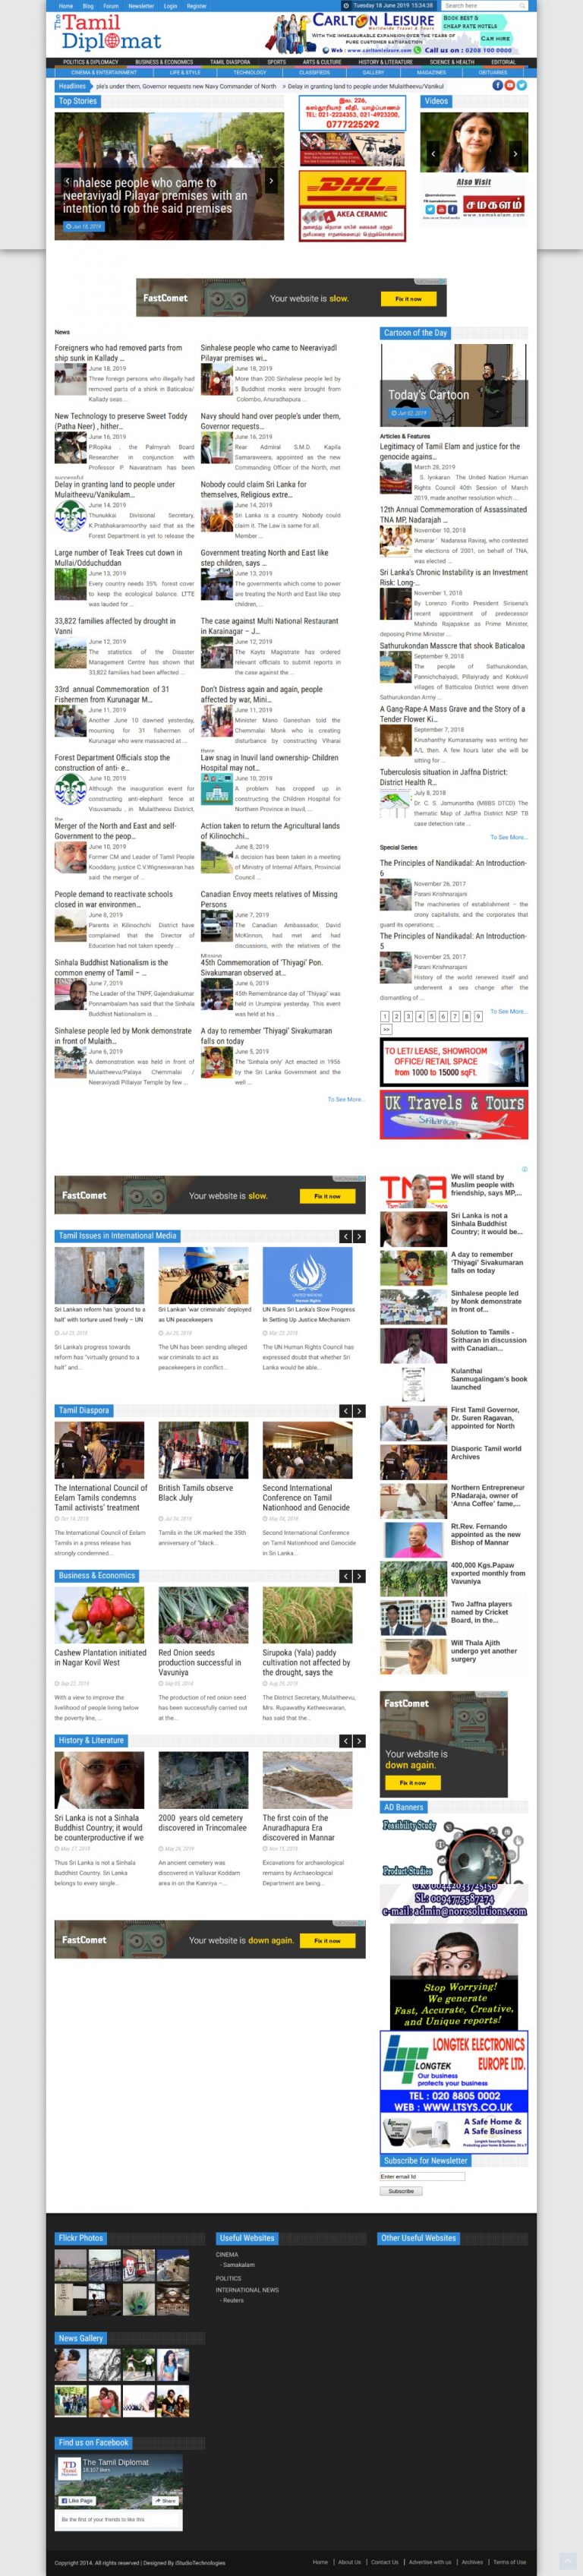Open the Twitter icon in the headlines bar
The image size is (583, 2576).
[521, 86]
